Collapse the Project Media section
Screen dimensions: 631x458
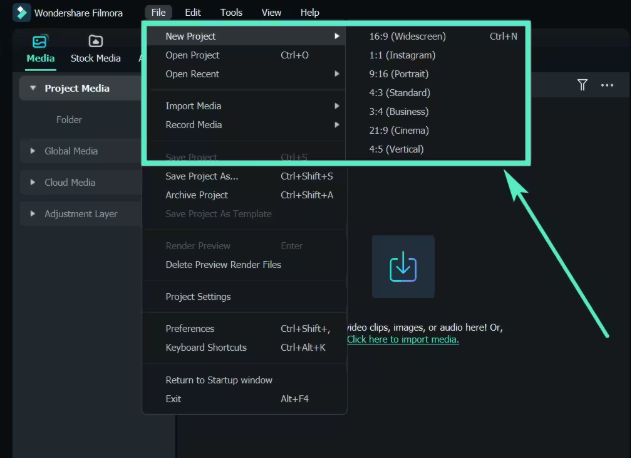(x=33, y=88)
